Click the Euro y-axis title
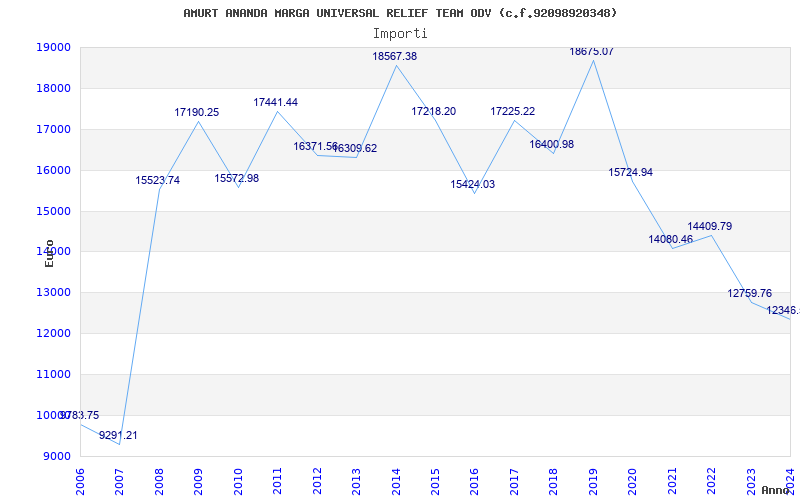Screen dimensions: 800x500 pyautogui.click(x=49, y=253)
